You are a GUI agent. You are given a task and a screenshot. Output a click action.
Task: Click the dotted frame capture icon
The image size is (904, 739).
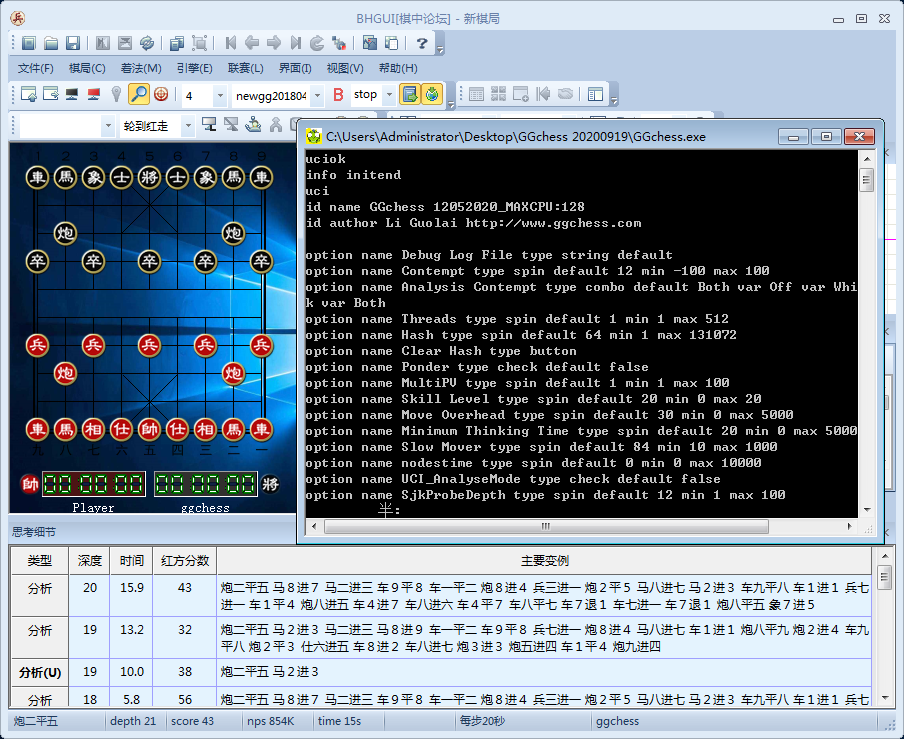coord(199,43)
